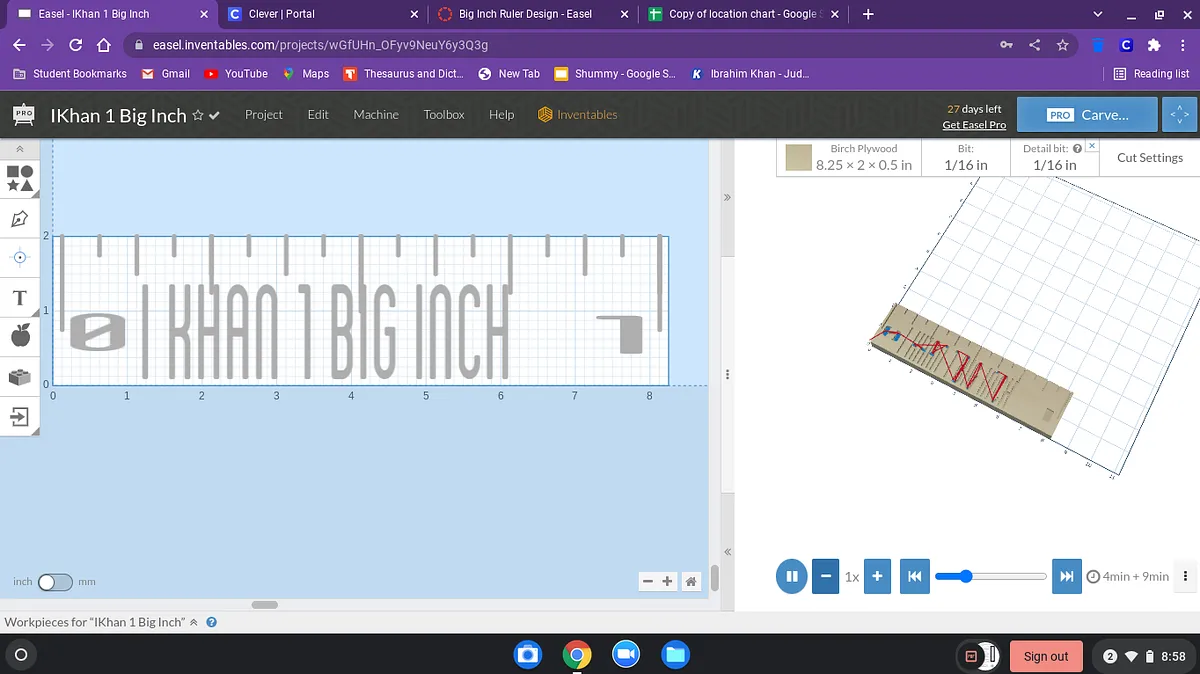Skip simulation to the end
The height and width of the screenshot is (674, 1200).
click(1066, 576)
